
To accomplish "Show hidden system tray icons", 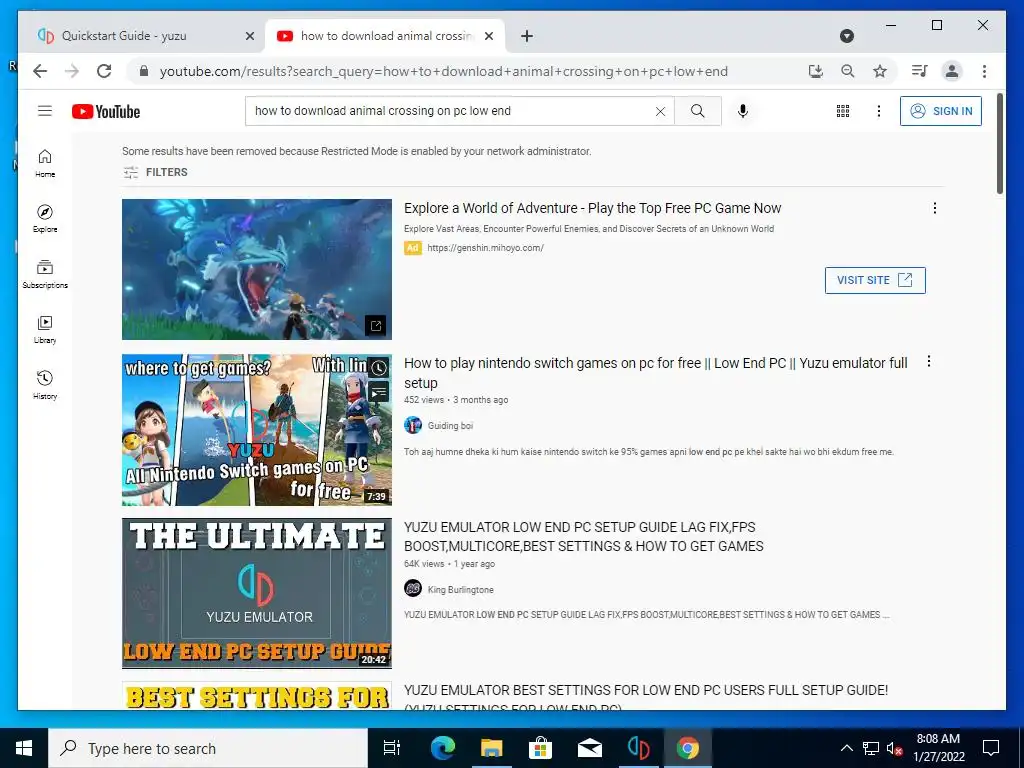I will (x=846, y=748).
